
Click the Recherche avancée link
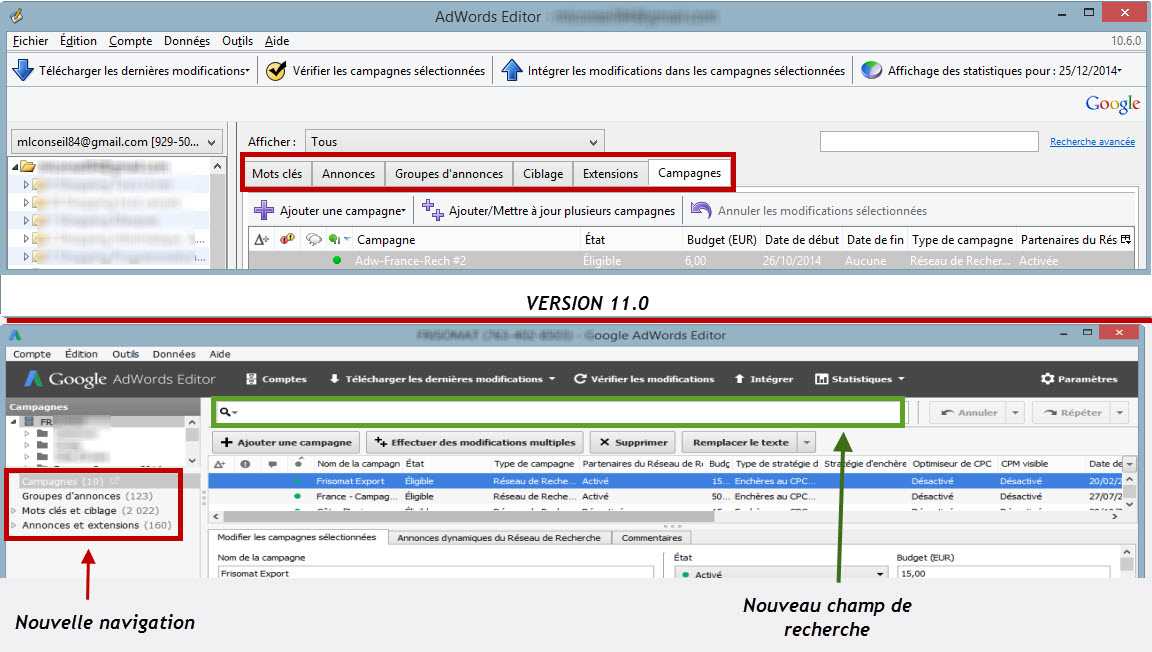point(1092,141)
